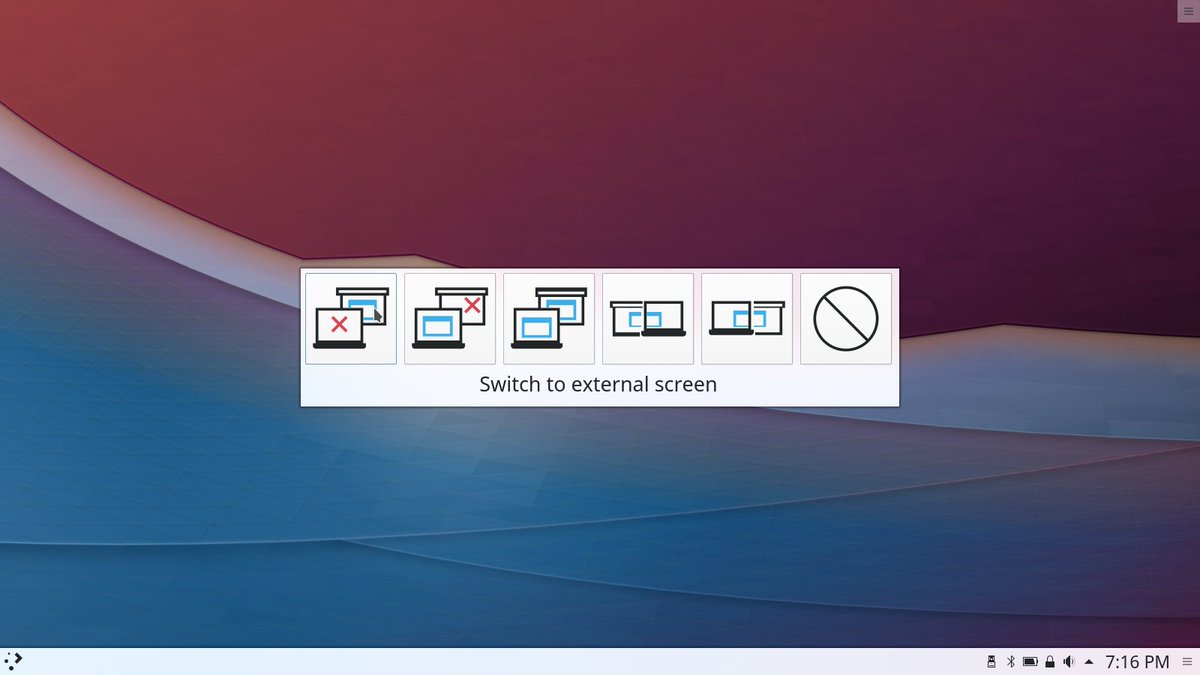Open panel options via bottom-right hamburger
Image resolution: width=1200 pixels, height=675 pixels.
tap(1188, 661)
